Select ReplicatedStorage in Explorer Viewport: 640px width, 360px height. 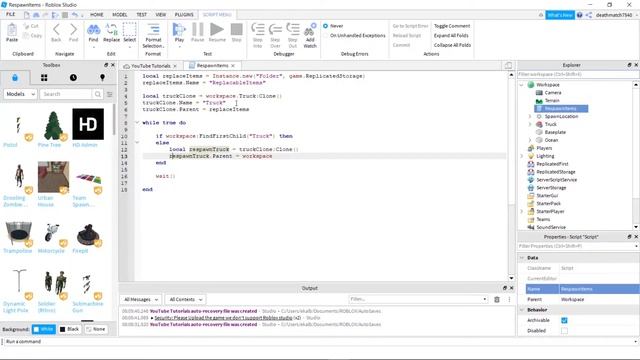coord(556,172)
